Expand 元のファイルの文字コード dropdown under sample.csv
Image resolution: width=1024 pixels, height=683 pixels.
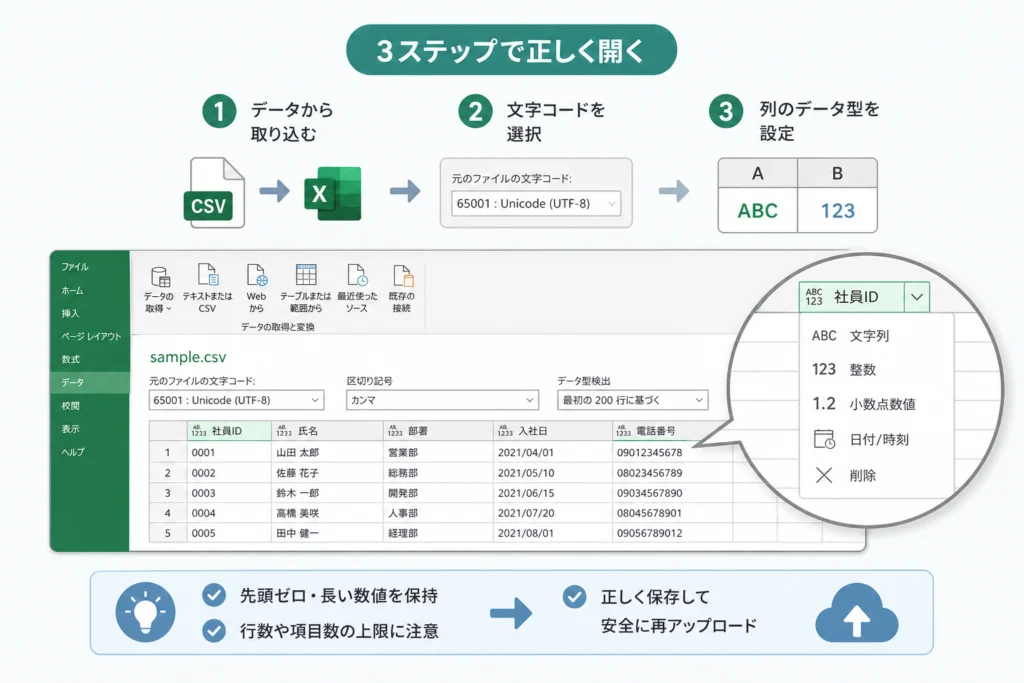236,400
